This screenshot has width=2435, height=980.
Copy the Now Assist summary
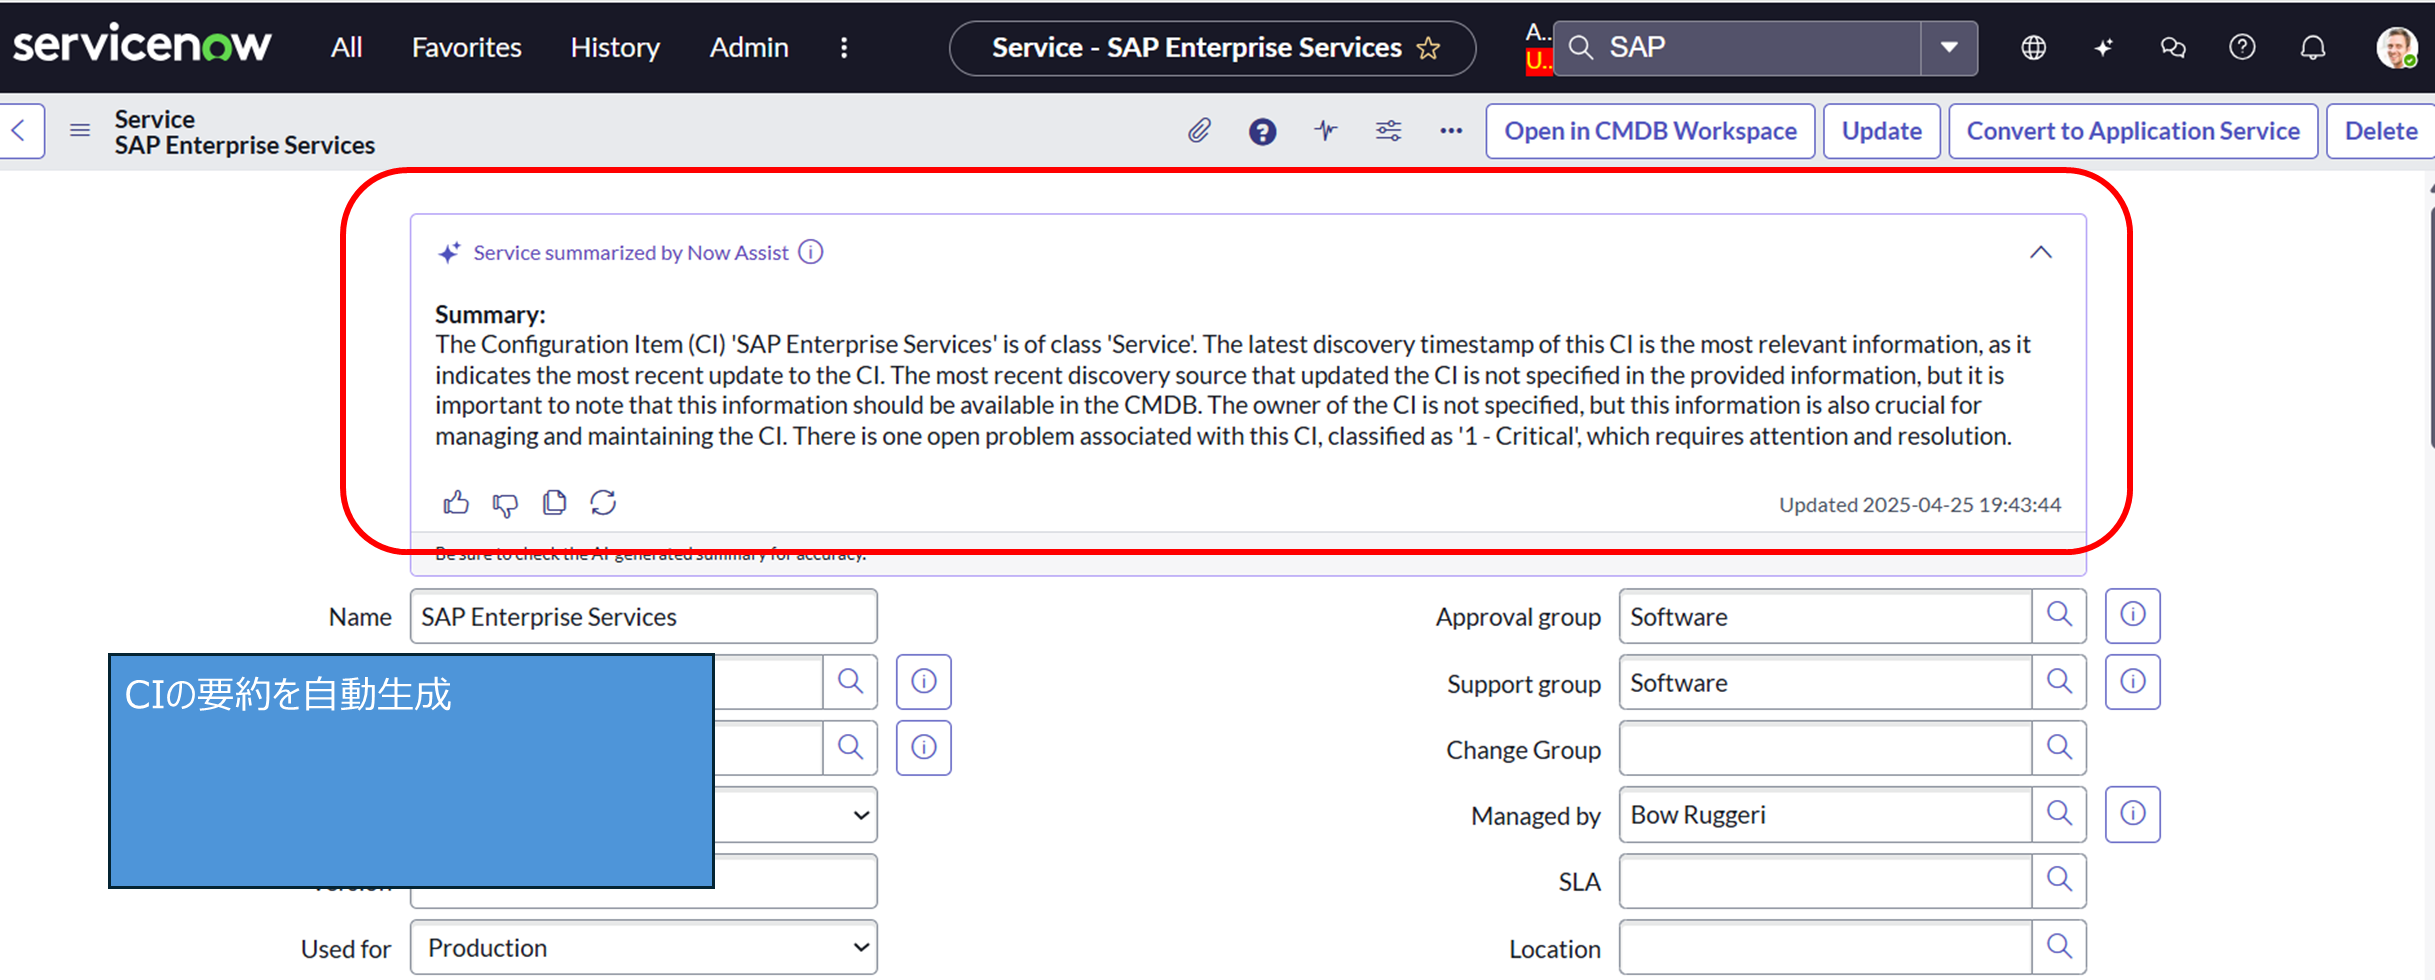(x=554, y=502)
